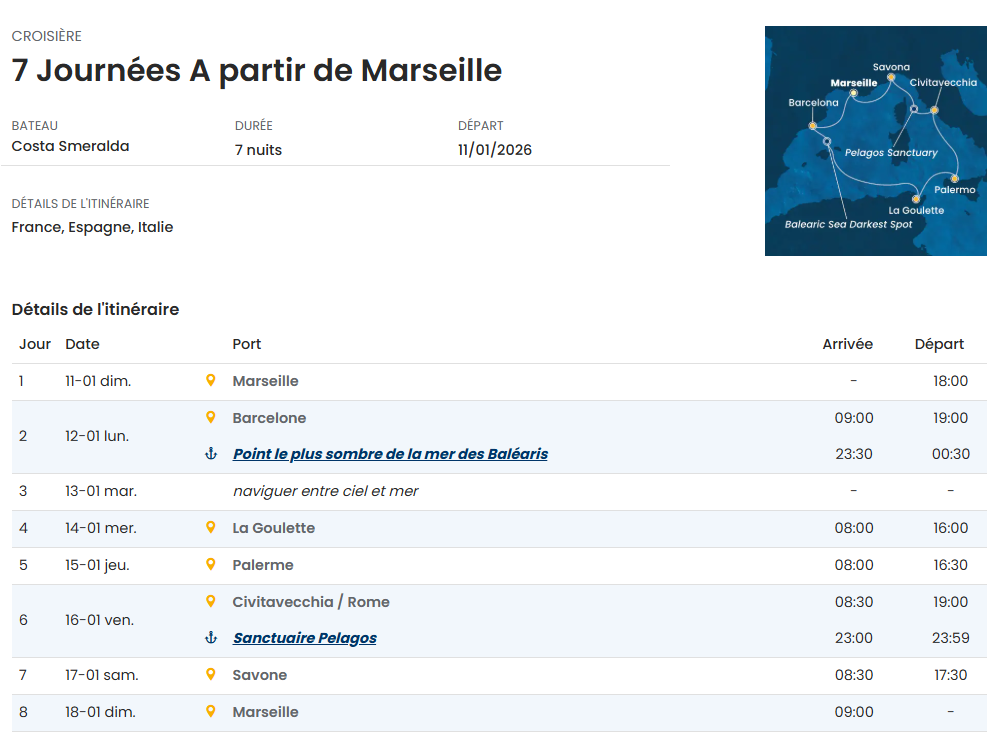Click the Départ column header

939,344
